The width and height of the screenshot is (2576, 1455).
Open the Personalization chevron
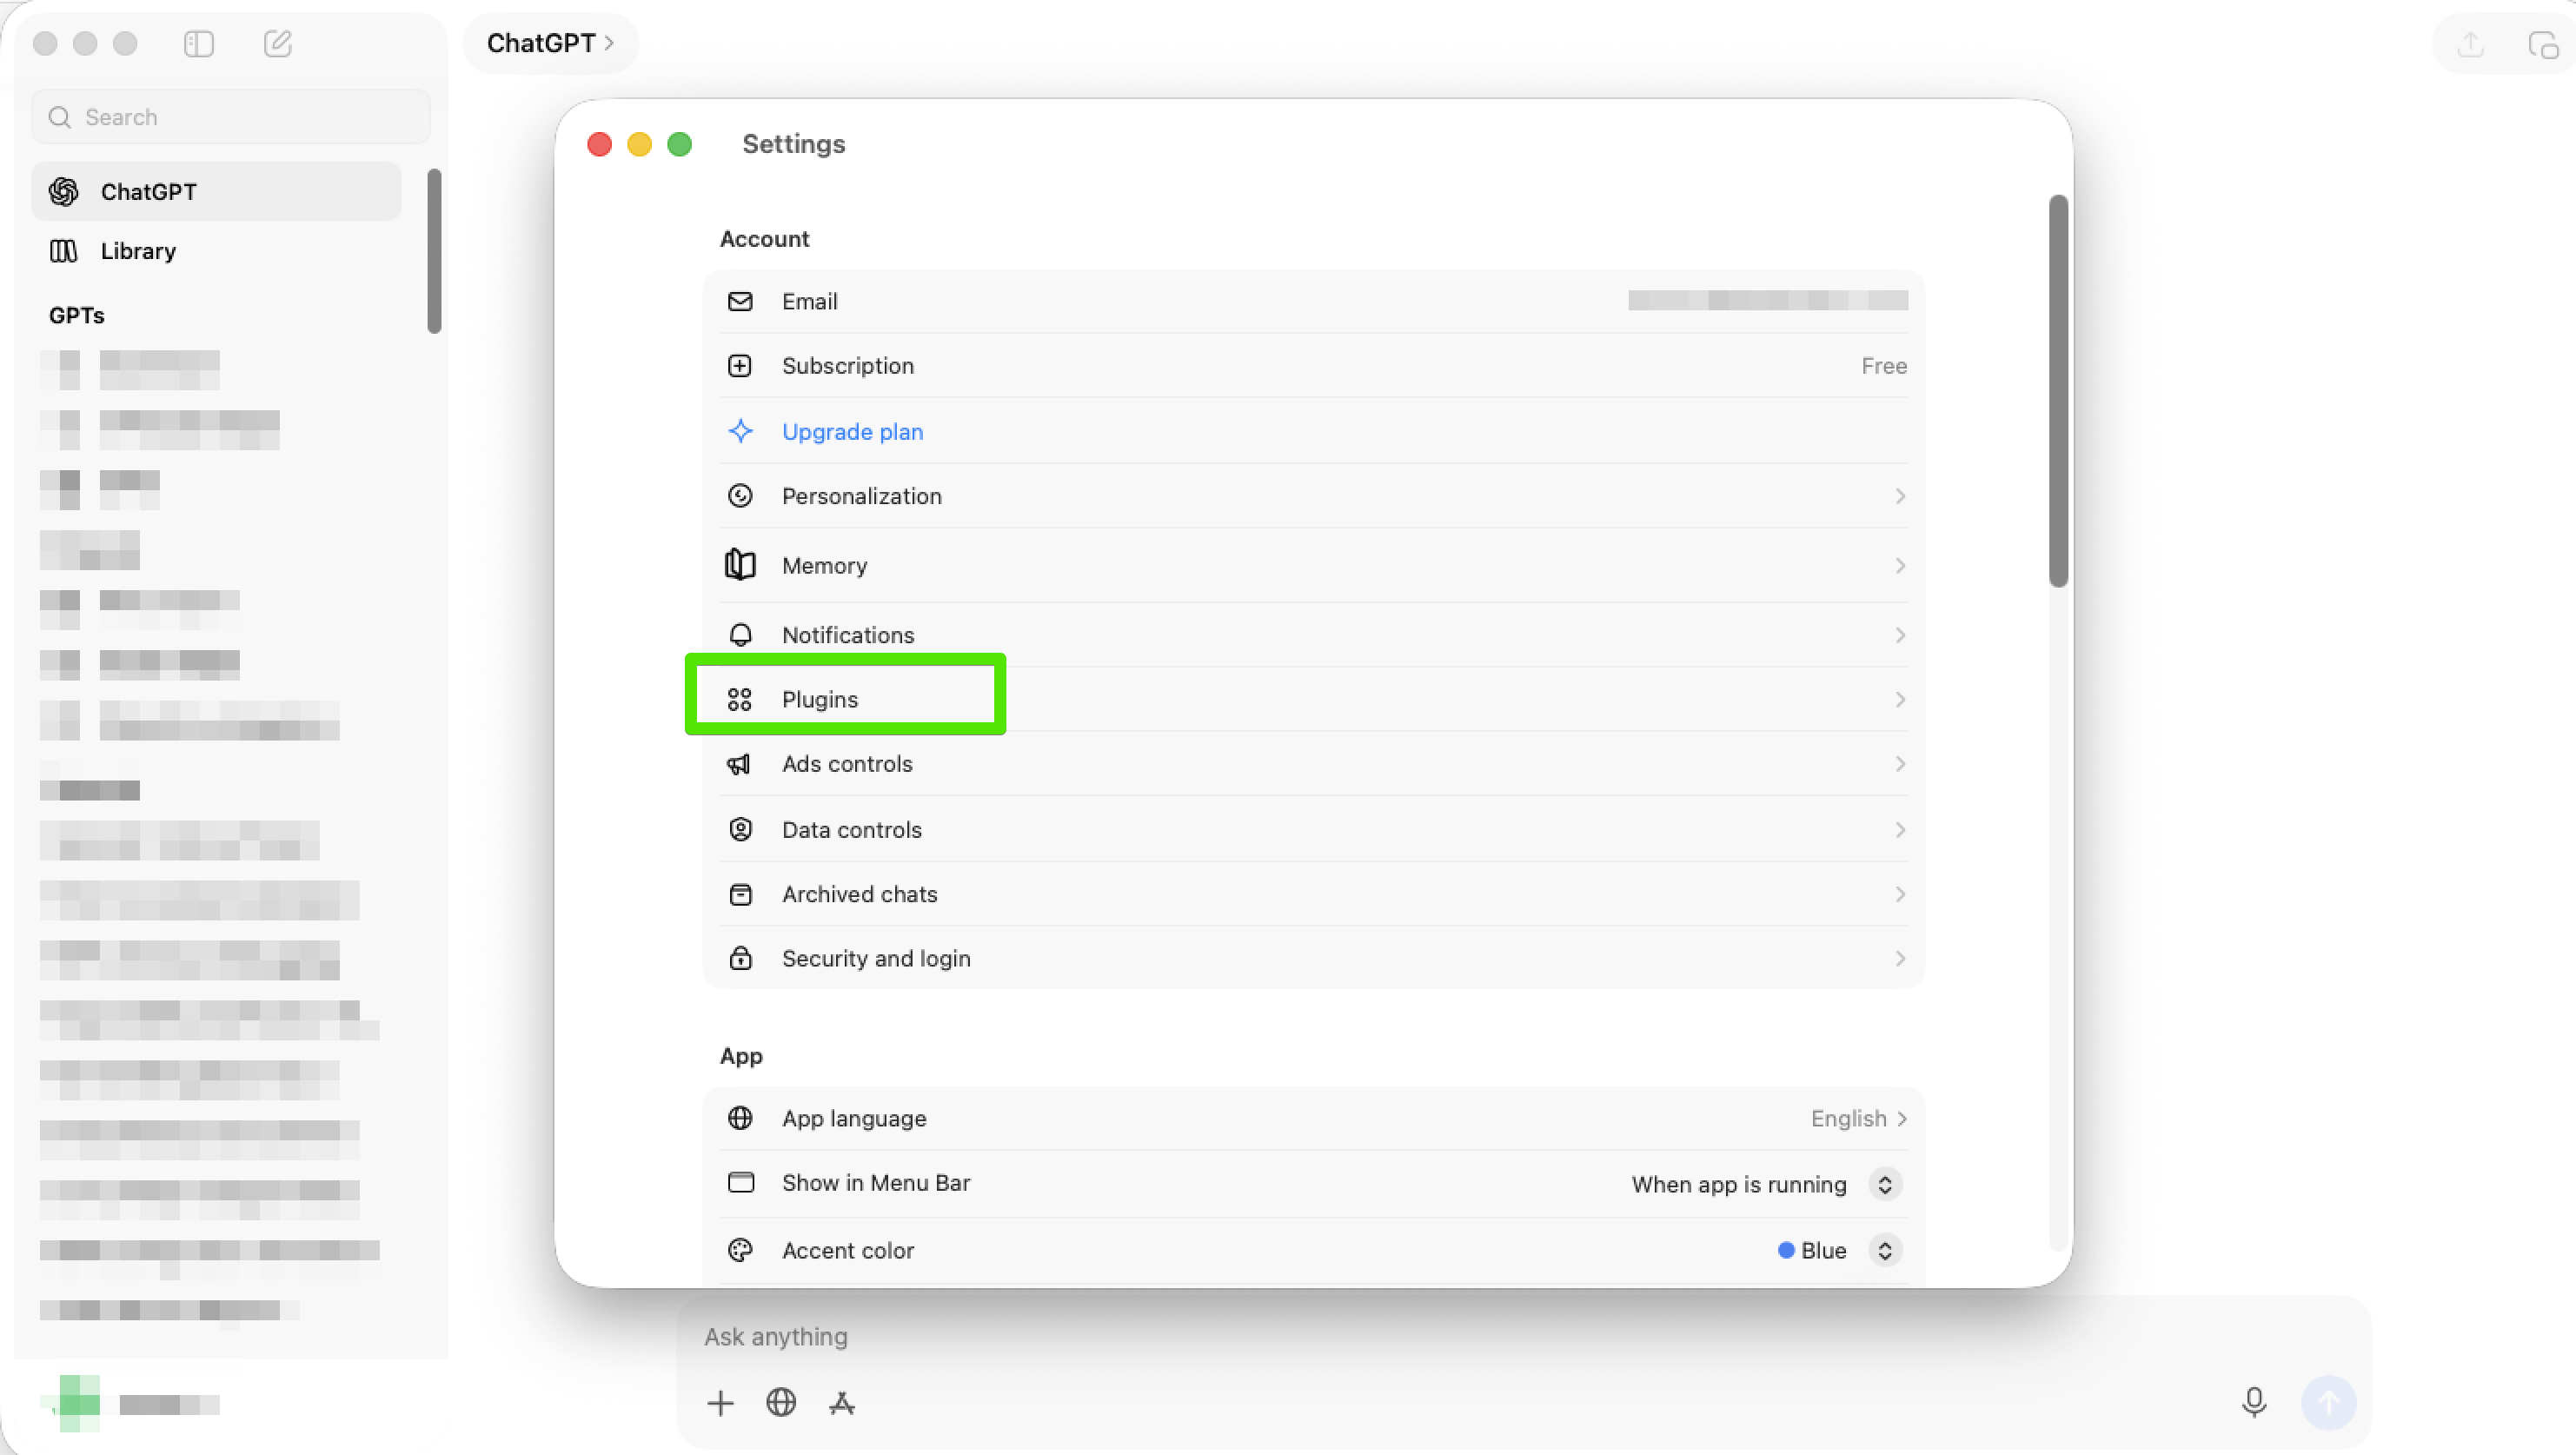[x=1900, y=496]
